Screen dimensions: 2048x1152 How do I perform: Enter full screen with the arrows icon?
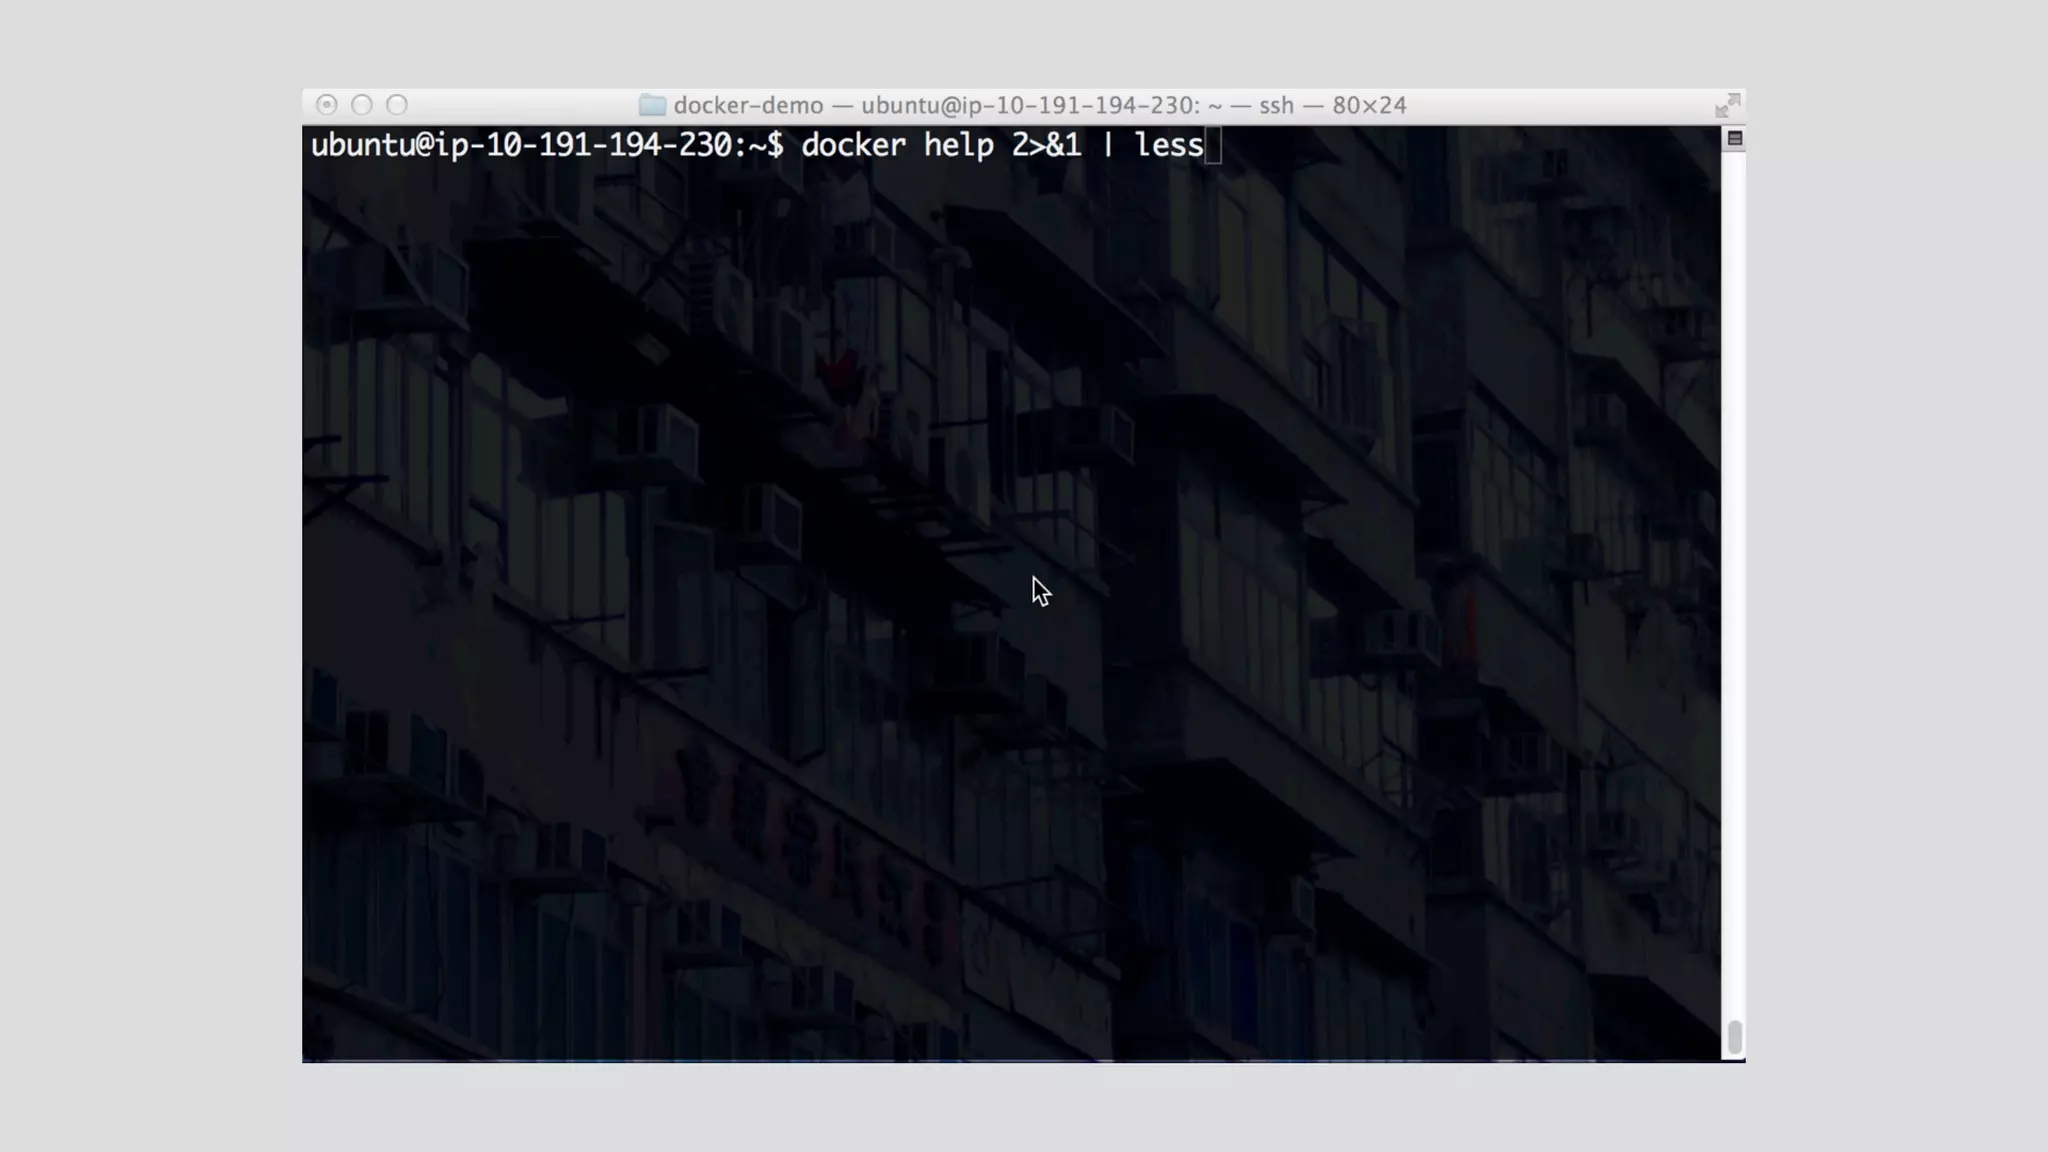[x=1727, y=105]
